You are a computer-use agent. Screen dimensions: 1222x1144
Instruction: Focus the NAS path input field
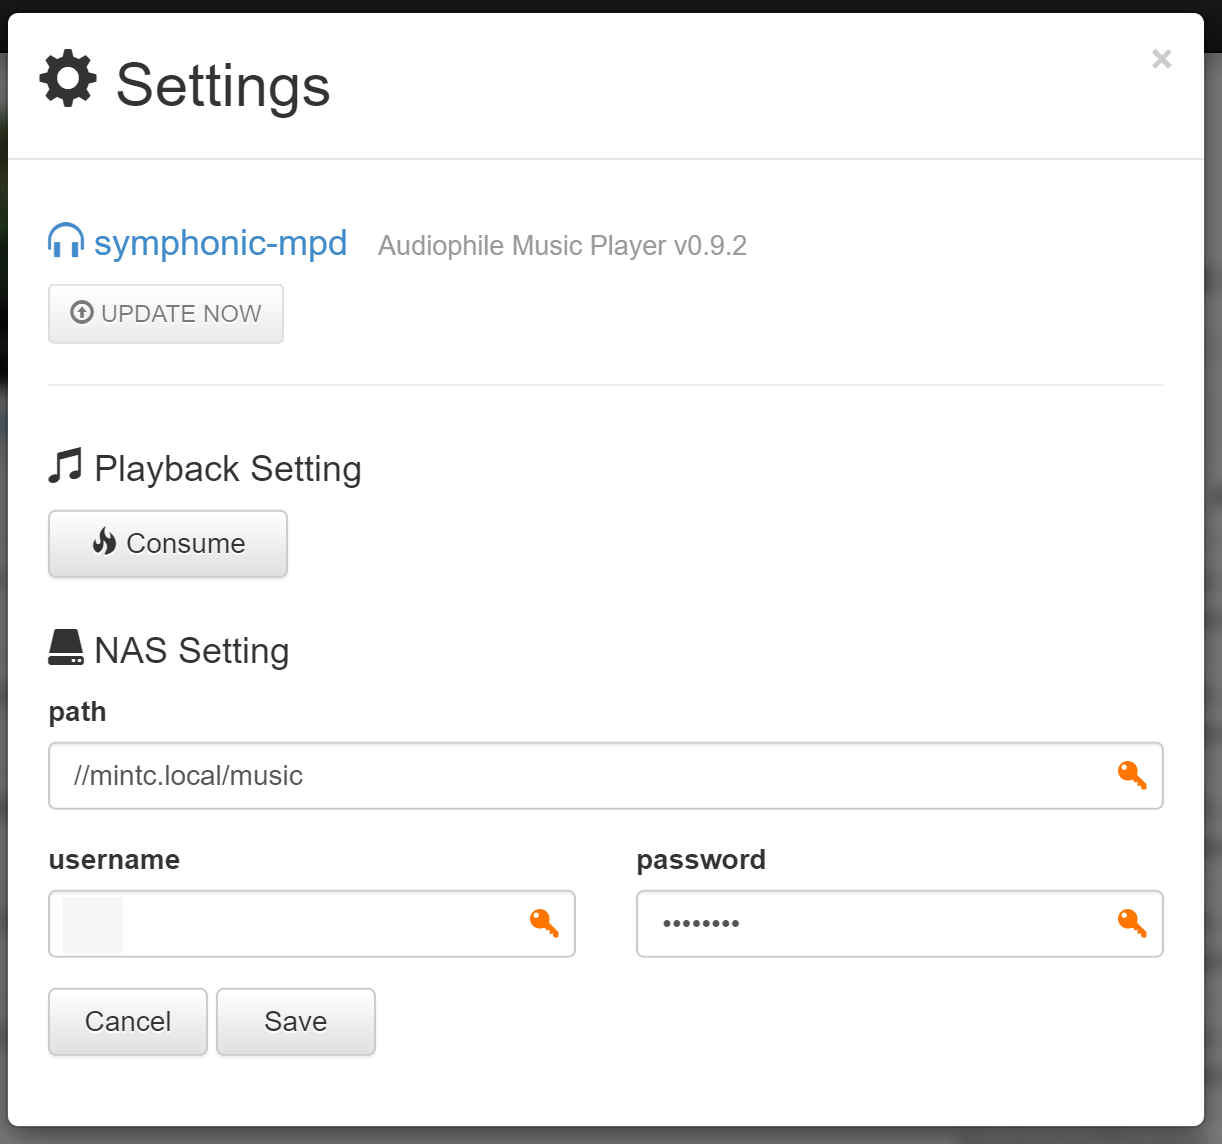tap(606, 776)
